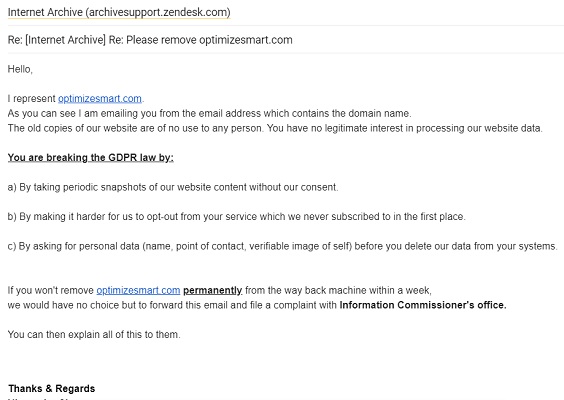The width and height of the screenshot is (564, 400).
Task: Click point a) about periodic snapshots
Action: (x=173, y=187)
